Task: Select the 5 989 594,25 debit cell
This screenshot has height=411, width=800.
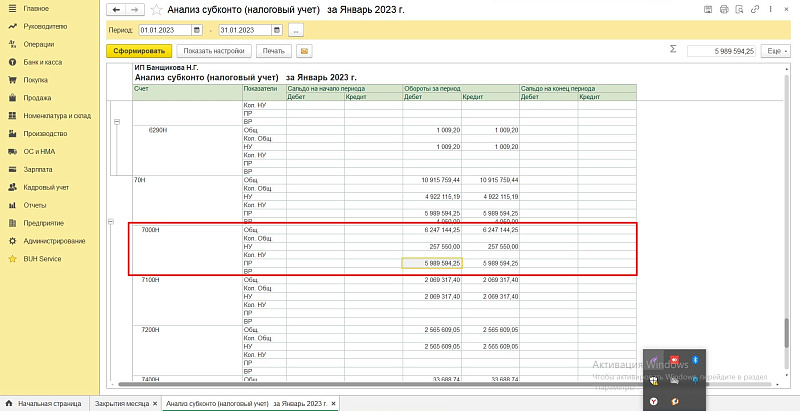Action: [x=432, y=263]
